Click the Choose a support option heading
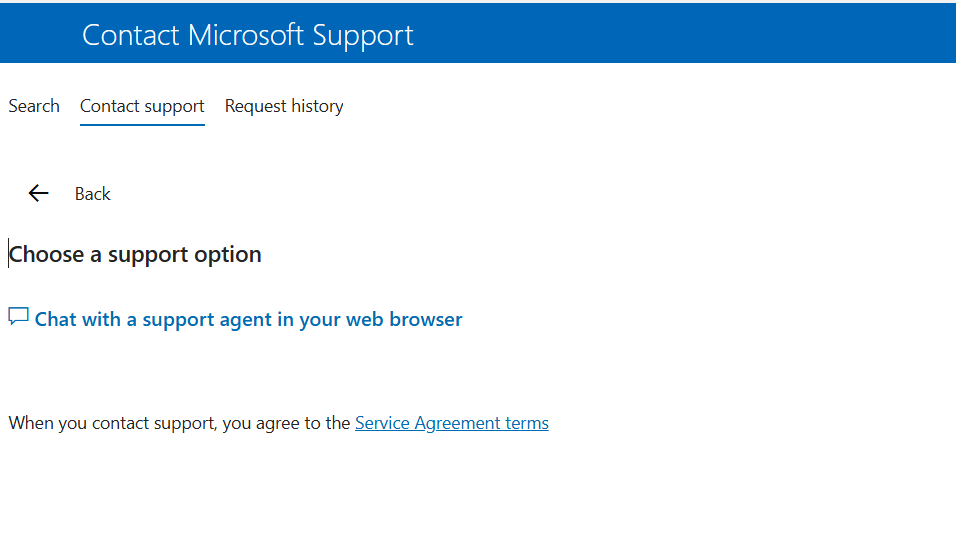This screenshot has width=956, height=548. tap(135, 254)
